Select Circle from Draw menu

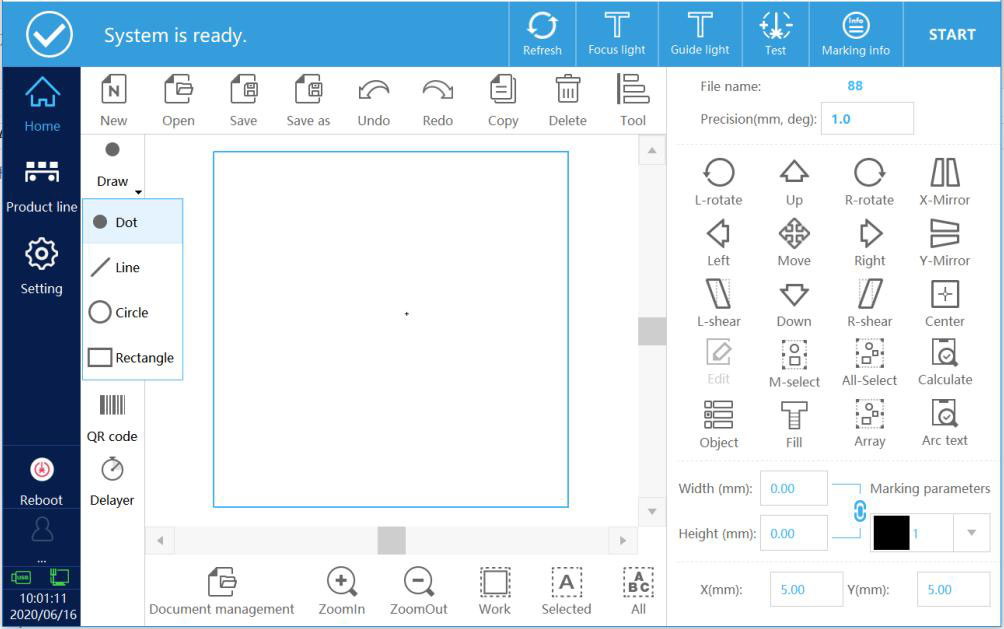(x=133, y=312)
